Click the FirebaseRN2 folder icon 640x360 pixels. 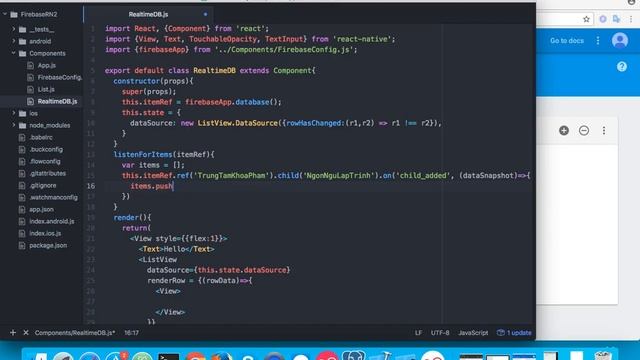(14, 14)
